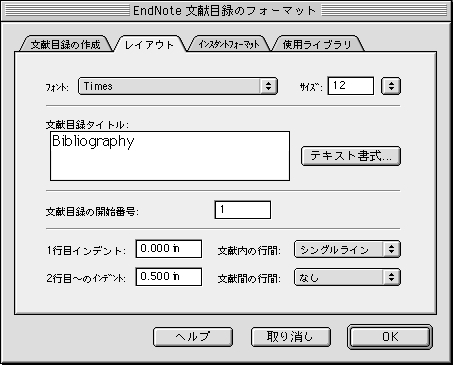The image size is (453, 365).
Task: Select the レイアウト tab
Action: (149, 44)
